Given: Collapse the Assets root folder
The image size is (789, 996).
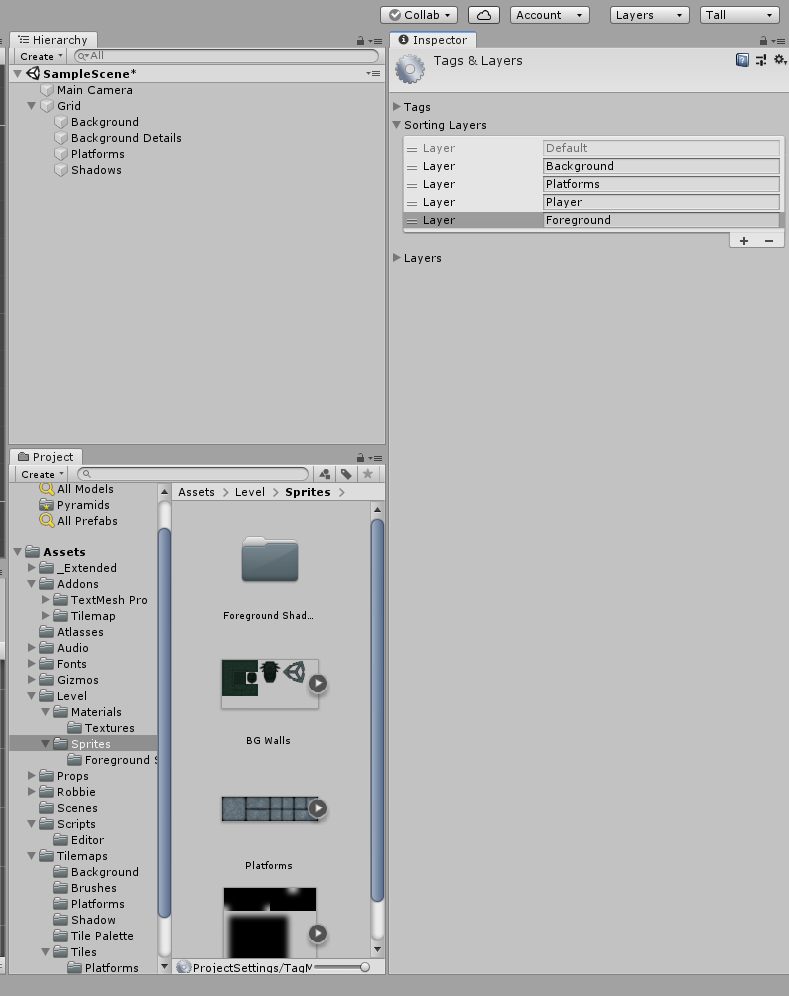Looking at the screenshot, I should click(18, 552).
